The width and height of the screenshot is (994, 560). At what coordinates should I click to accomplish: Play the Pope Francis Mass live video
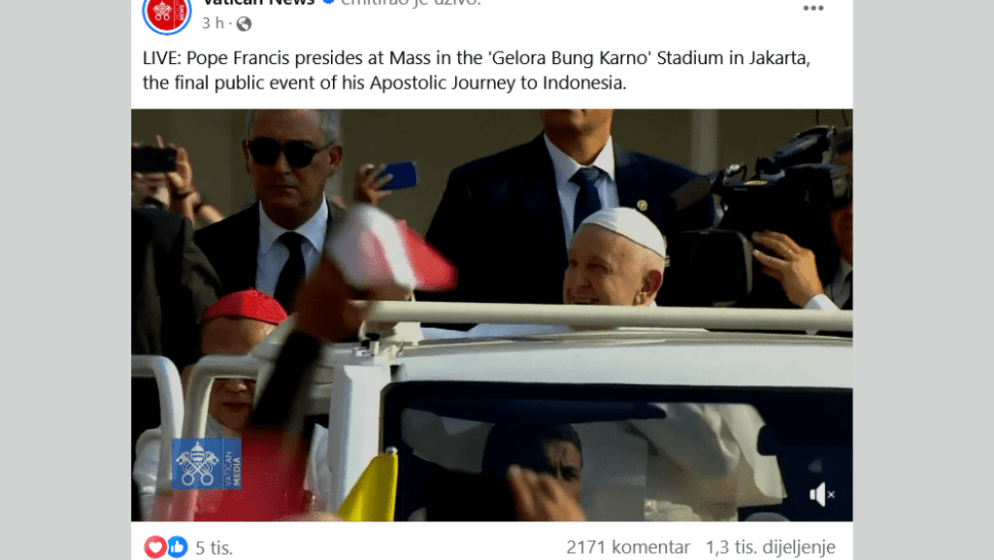[x=492, y=315]
